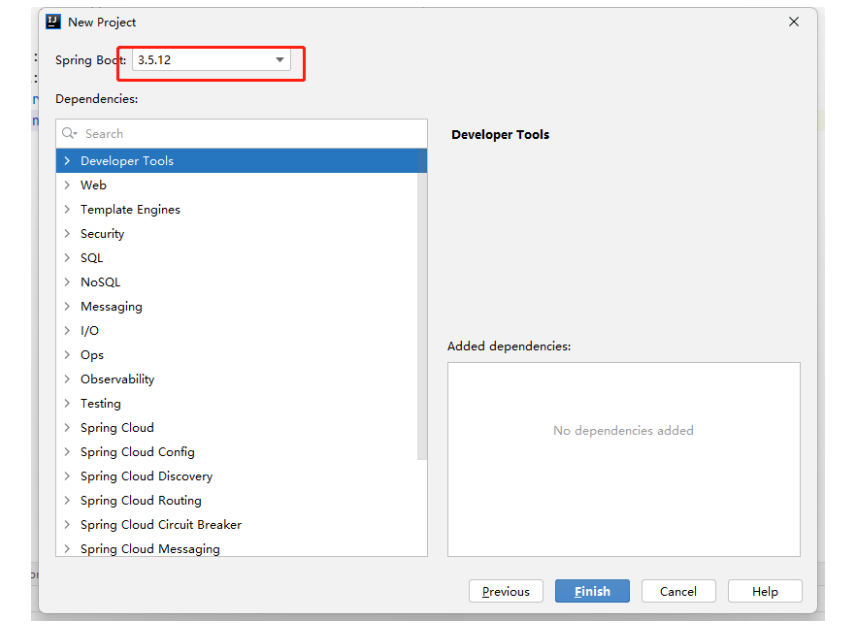863x635 pixels.
Task: Expand the Developer Tools chevron
Action: point(67,161)
